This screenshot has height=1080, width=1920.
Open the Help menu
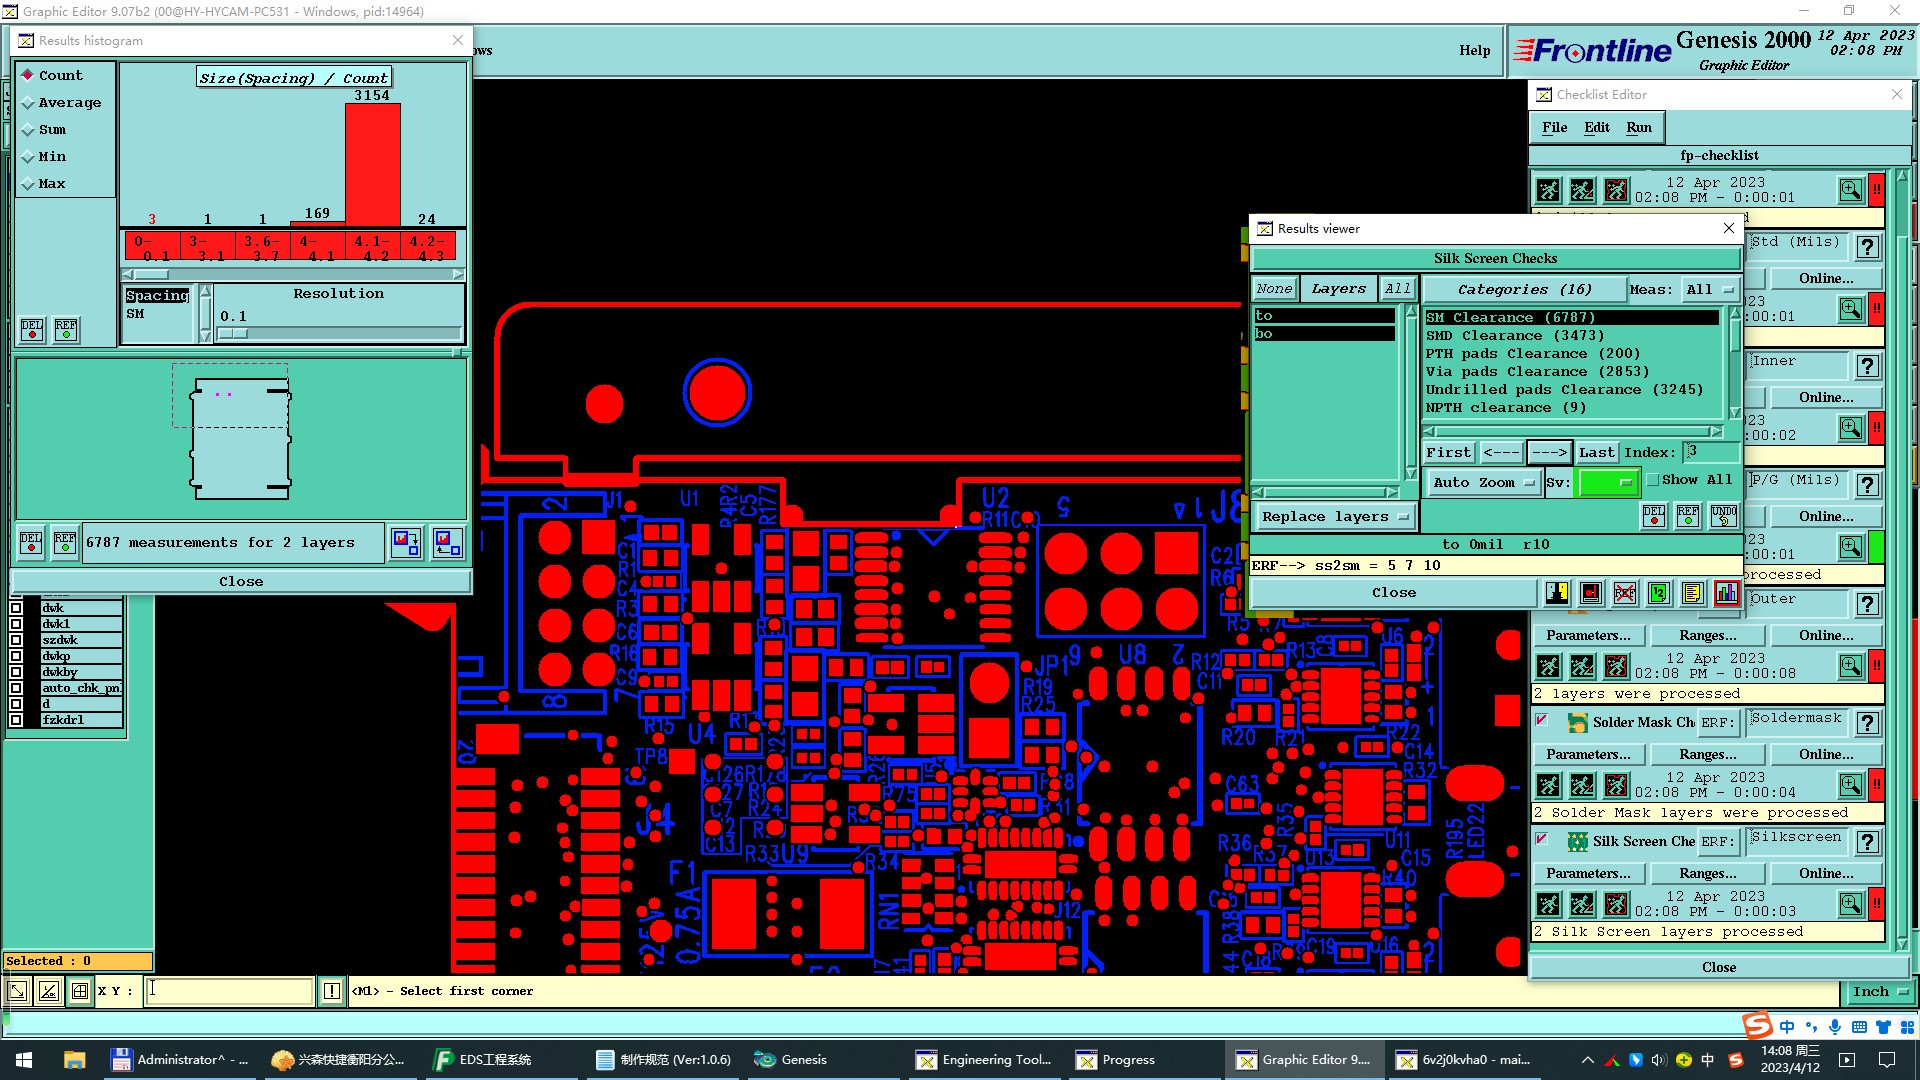click(1474, 50)
